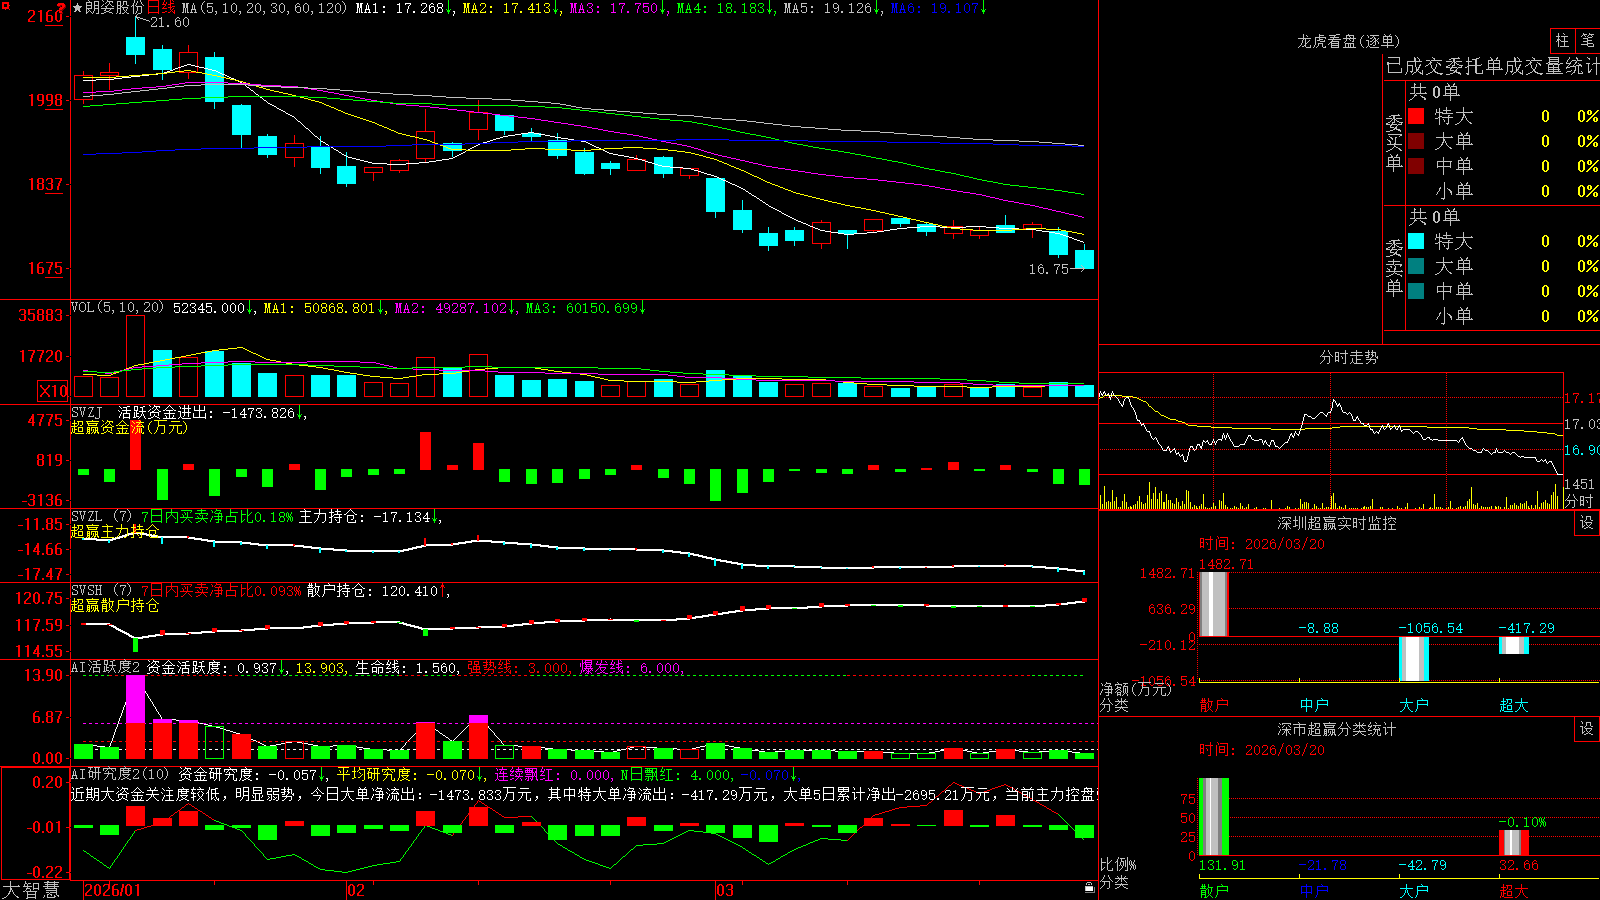1600x900 pixels.
Task: Click the last cyan candlestick near 16.75
Action: pyautogui.click(x=1084, y=259)
